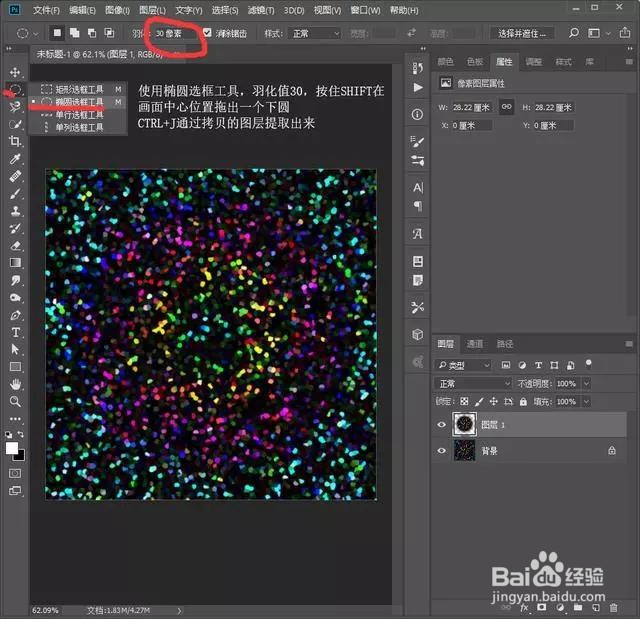Change screen mode button

pos(15,490)
